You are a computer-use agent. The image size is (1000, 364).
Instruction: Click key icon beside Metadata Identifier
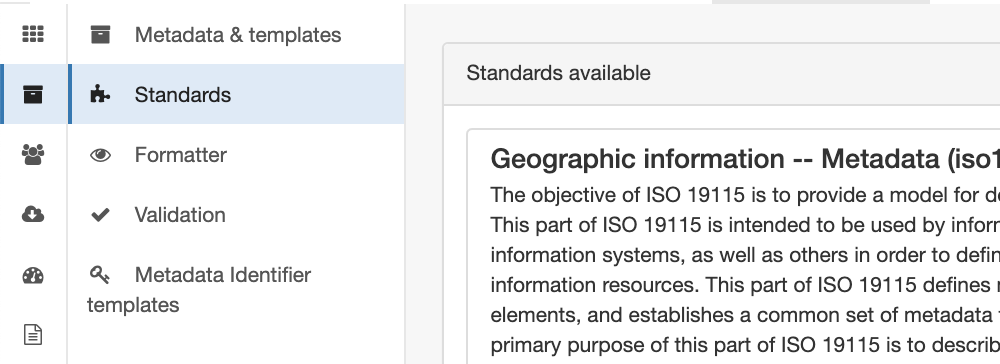(99, 275)
